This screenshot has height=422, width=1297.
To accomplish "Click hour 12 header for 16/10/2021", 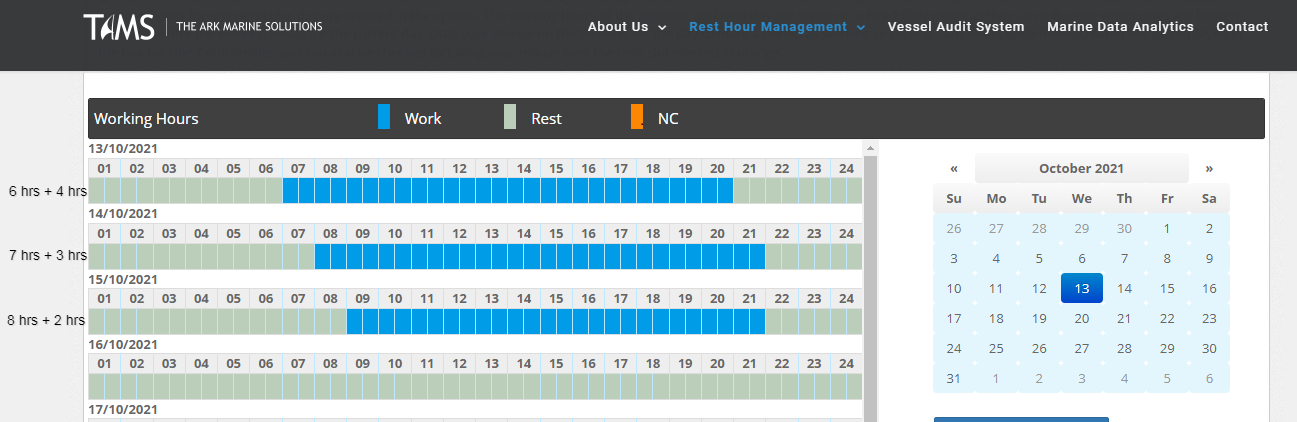I will click(459, 363).
